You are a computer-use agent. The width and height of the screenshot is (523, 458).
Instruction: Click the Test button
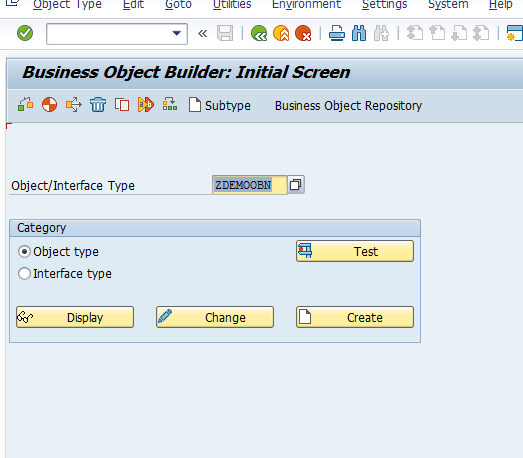[355, 251]
